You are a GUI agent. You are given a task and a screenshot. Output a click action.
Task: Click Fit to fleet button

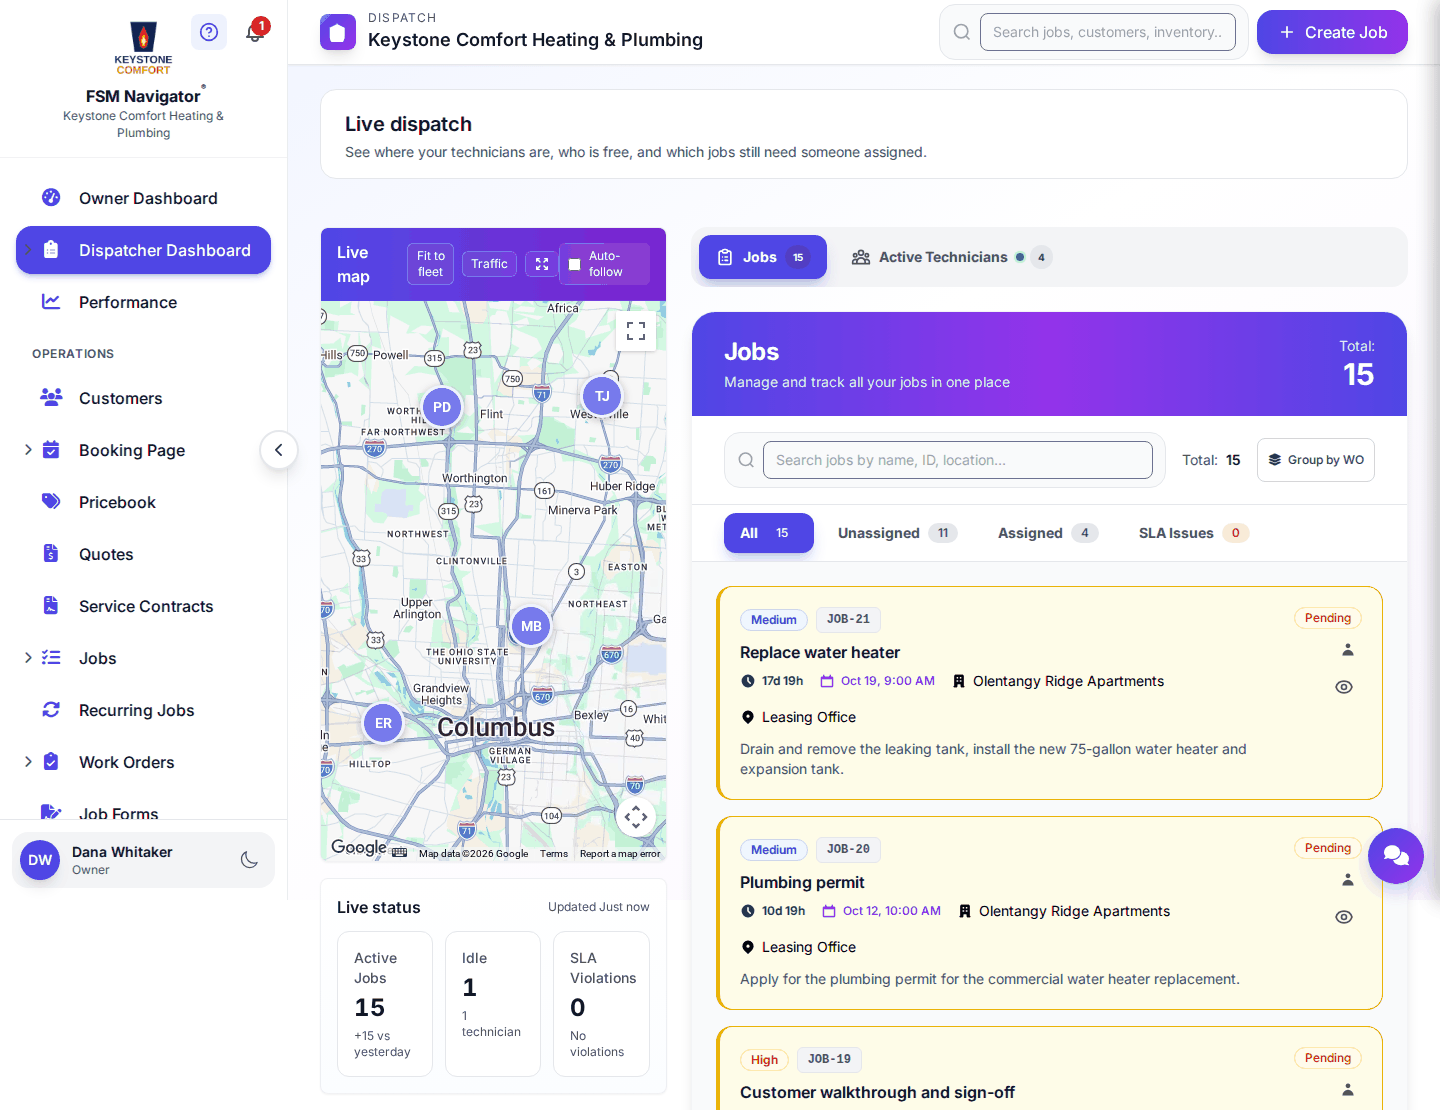[430, 264]
